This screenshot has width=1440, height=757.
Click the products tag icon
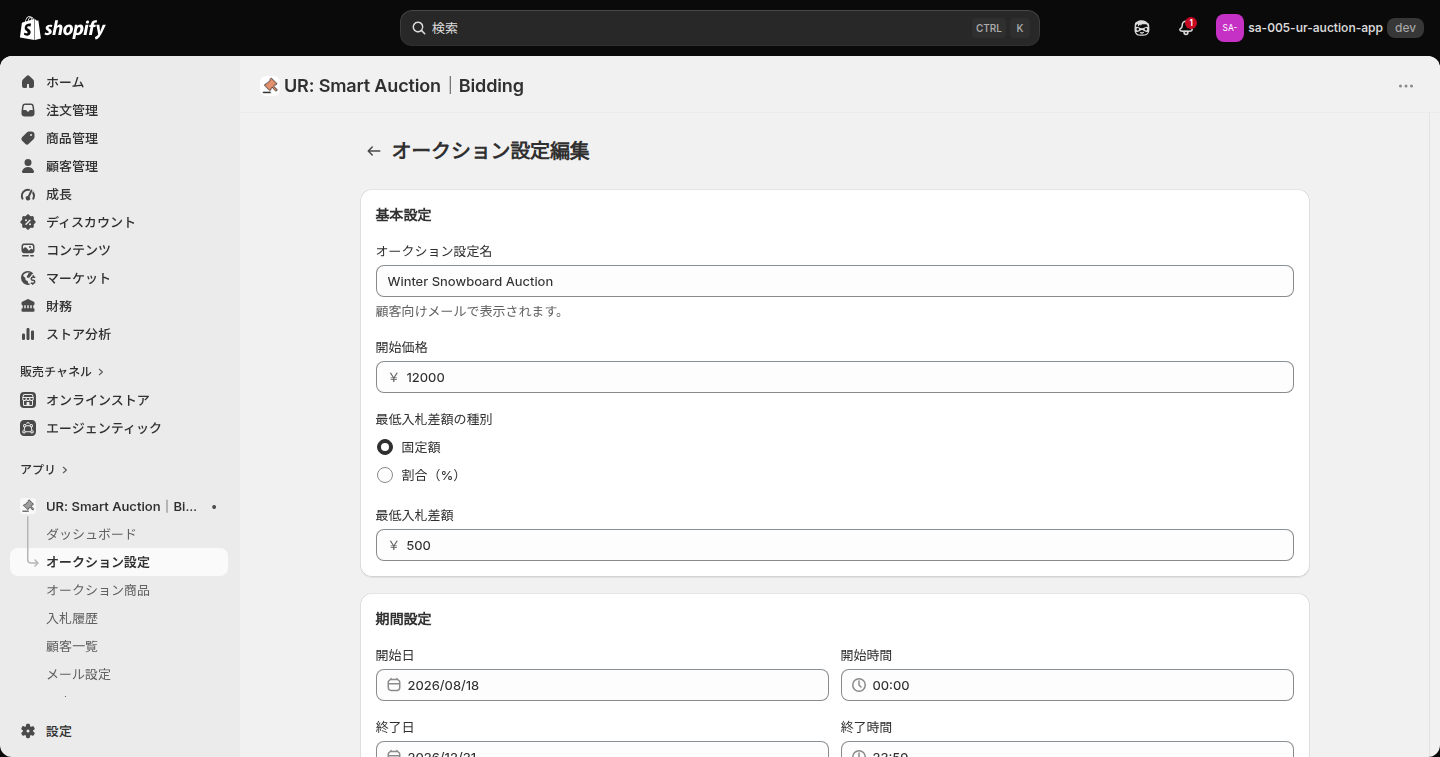tap(28, 138)
